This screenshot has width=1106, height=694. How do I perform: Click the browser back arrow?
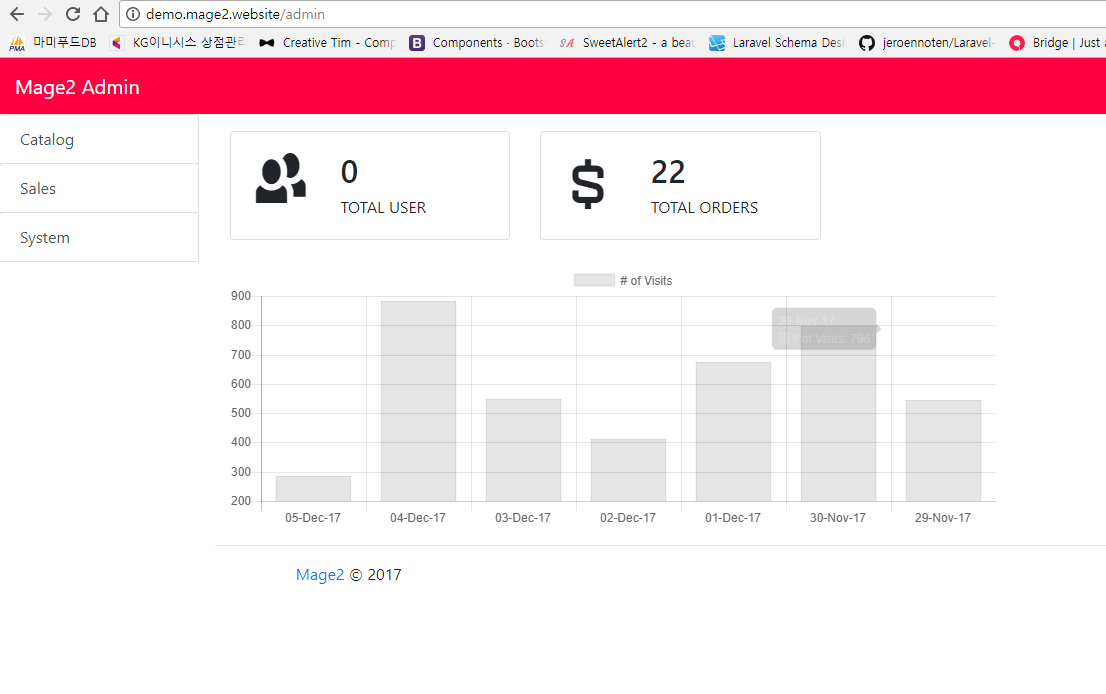15,15
